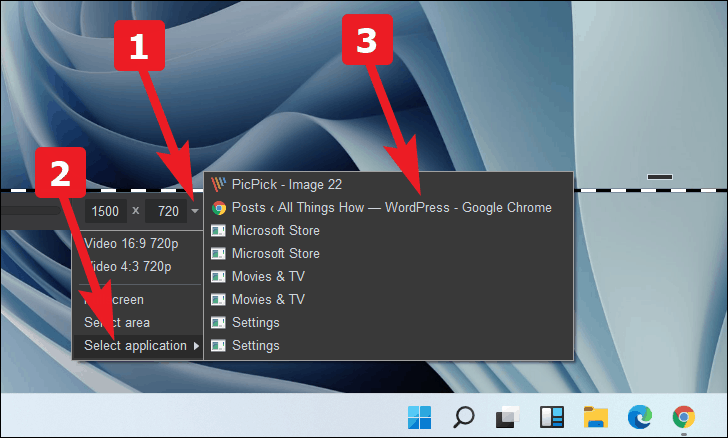Open File Explorer from the taskbar
Screen dimensions: 728x438
pyautogui.click(x=596, y=417)
